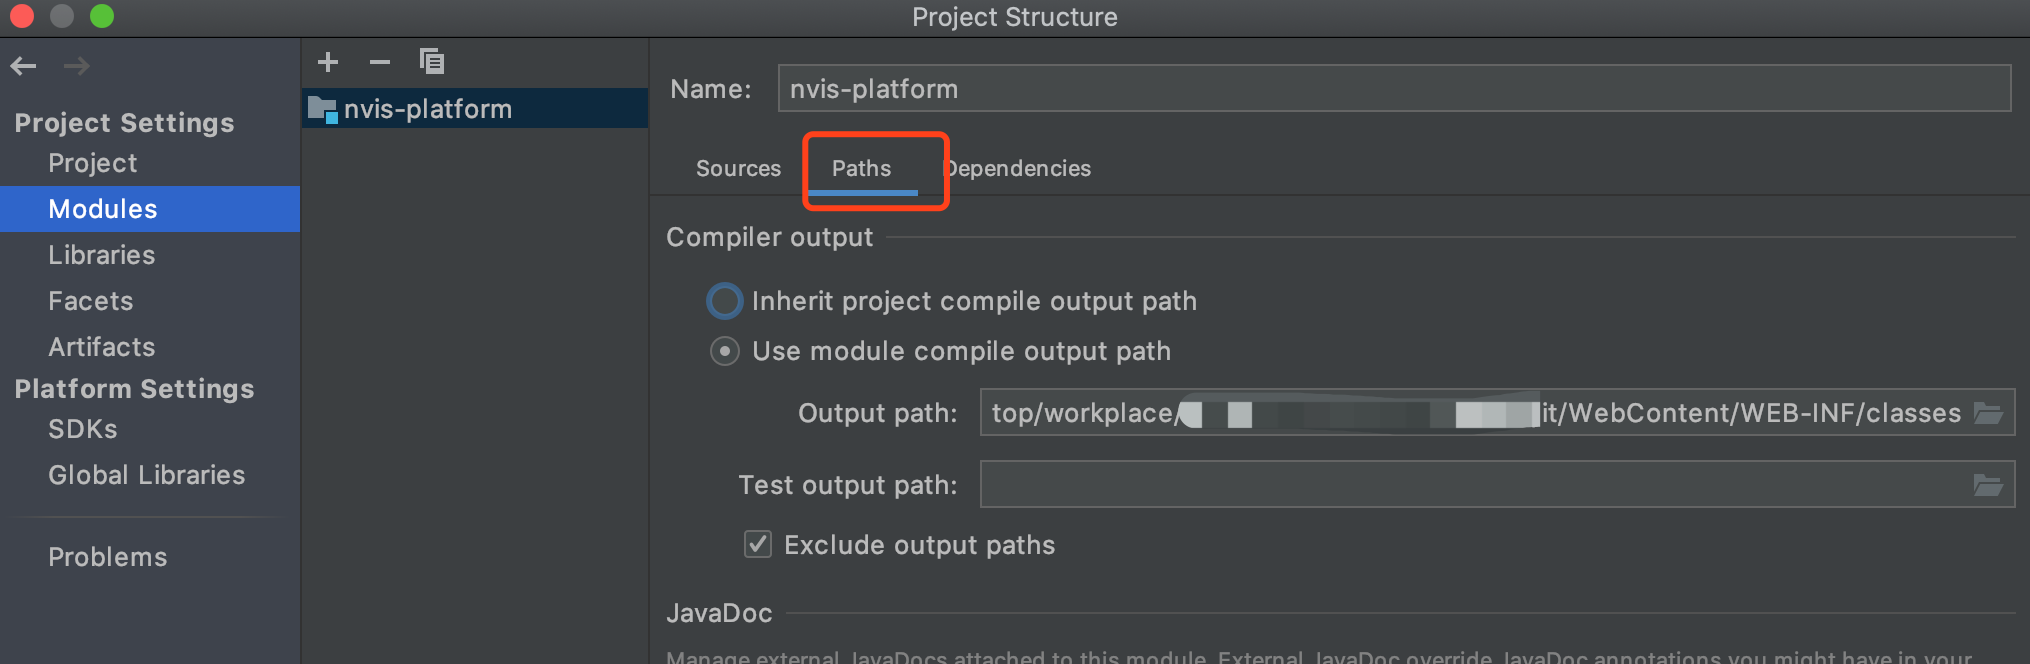The height and width of the screenshot is (664, 2030).
Task: Browse folder for Output path
Action: coord(1988,413)
